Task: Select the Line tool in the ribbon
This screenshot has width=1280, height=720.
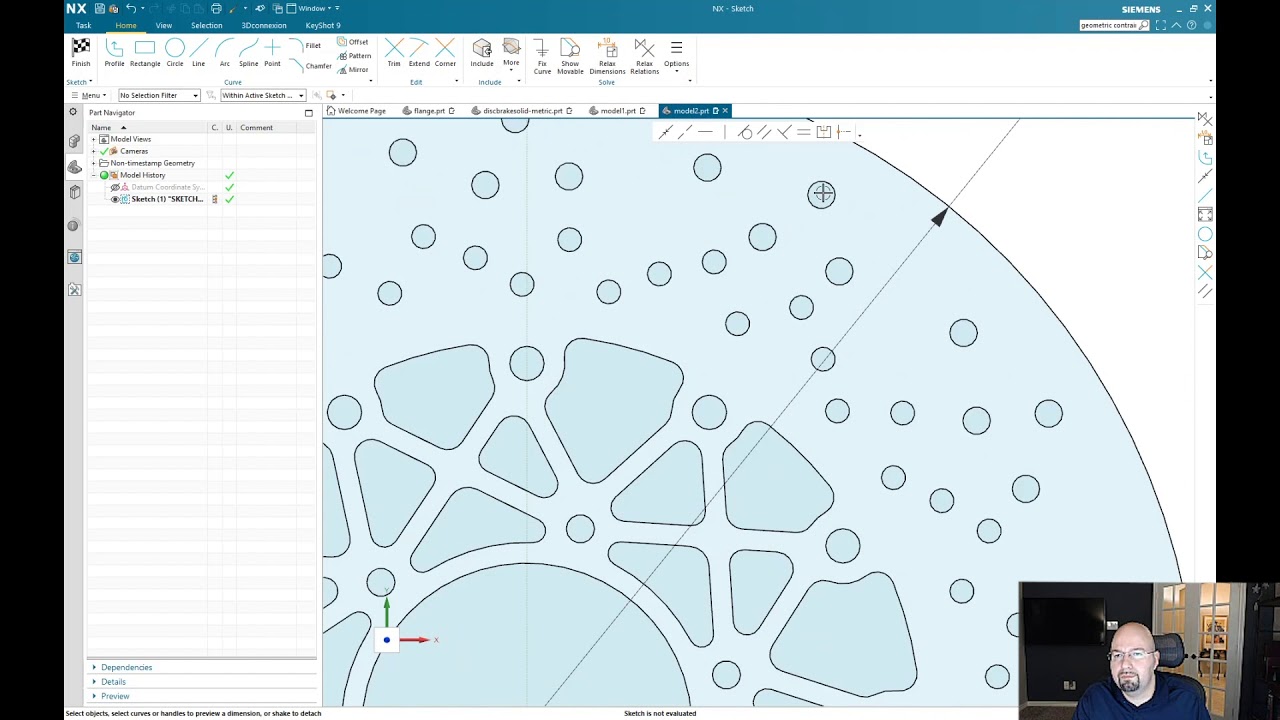Action: (x=199, y=53)
